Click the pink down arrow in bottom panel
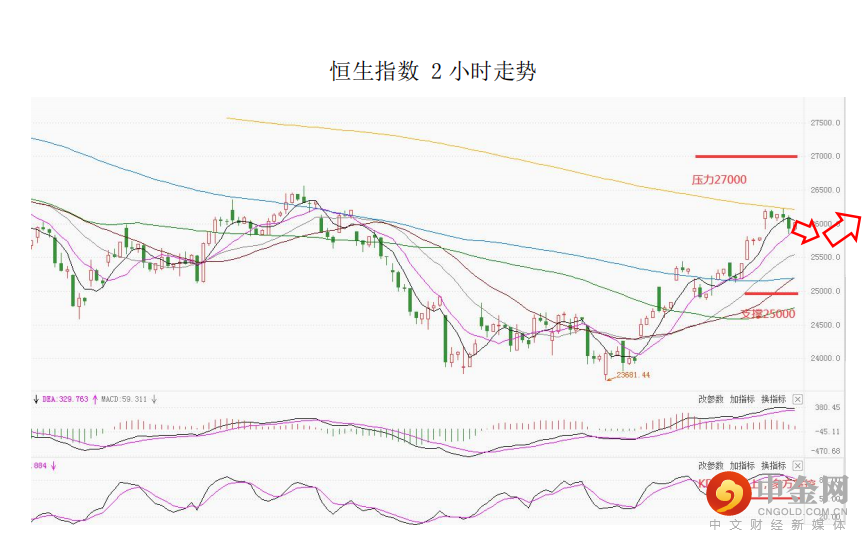The width and height of the screenshot is (863, 543). tap(54, 466)
